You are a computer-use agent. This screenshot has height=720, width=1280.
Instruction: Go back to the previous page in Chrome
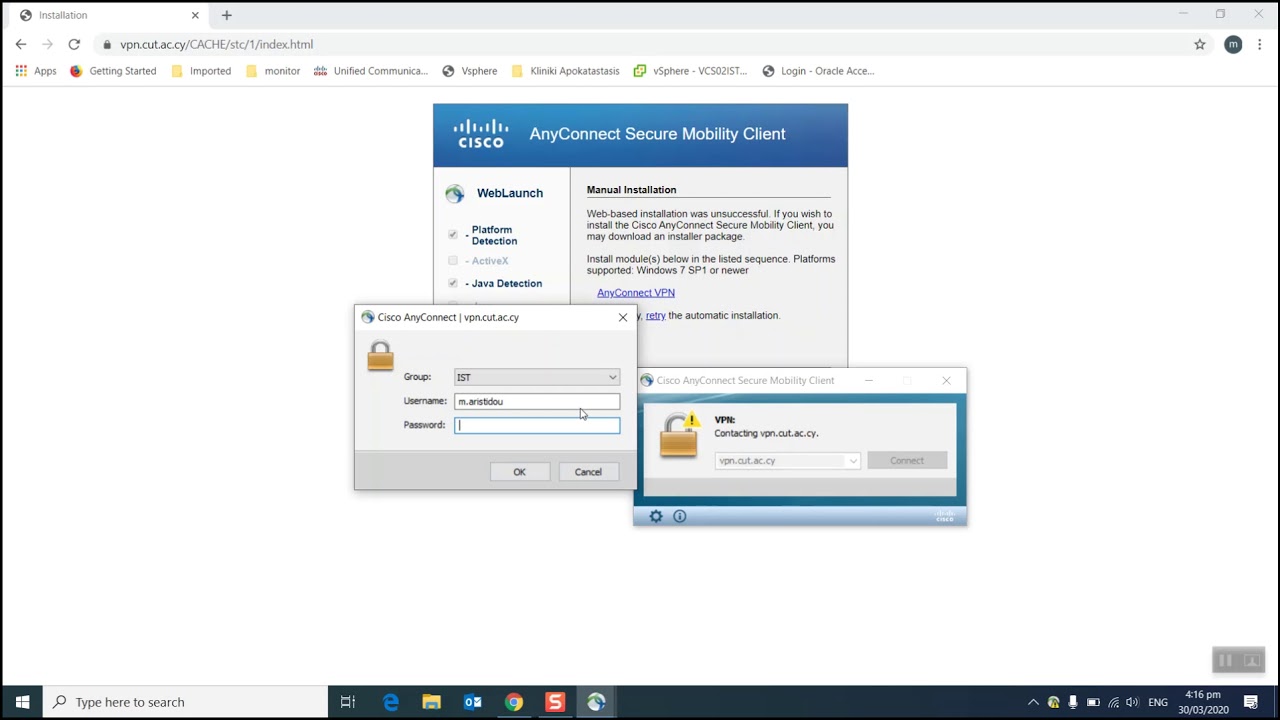point(21,44)
